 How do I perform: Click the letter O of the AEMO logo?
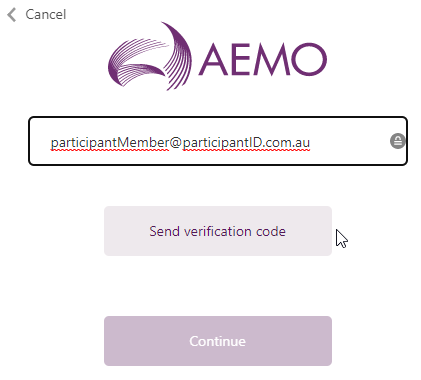(309, 60)
